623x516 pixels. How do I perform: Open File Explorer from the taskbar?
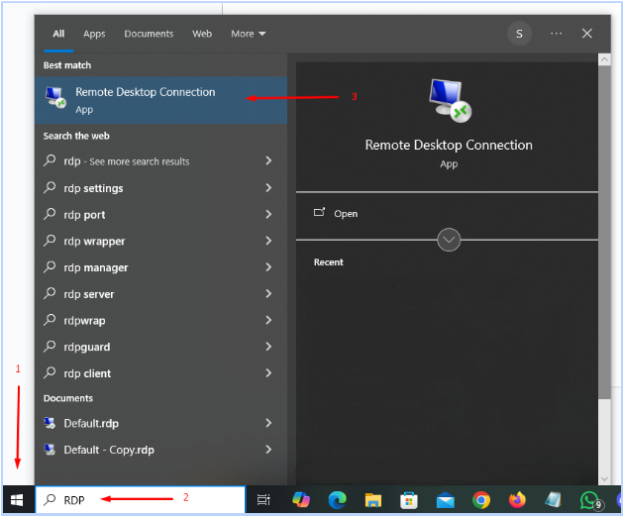click(373, 500)
